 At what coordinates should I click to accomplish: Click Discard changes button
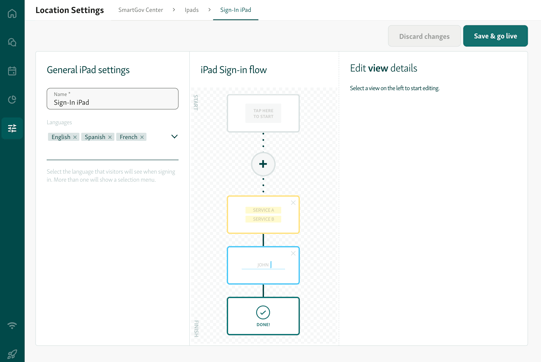coord(424,36)
